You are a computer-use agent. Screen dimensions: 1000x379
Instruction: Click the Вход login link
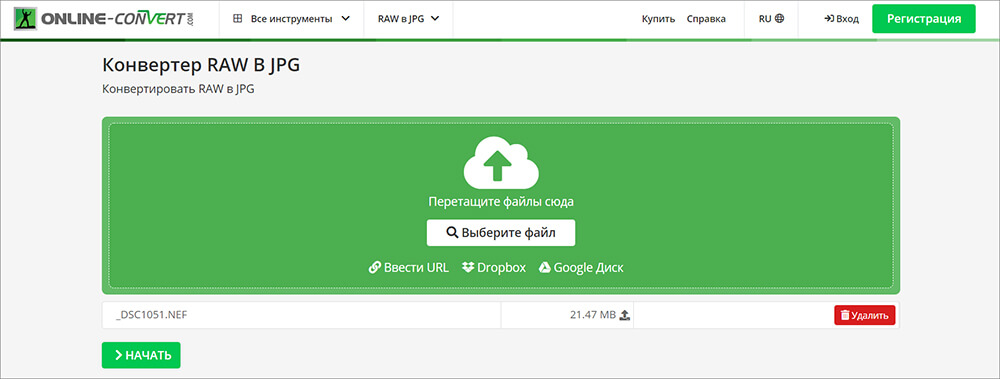pyautogui.click(x=841, y=19)
